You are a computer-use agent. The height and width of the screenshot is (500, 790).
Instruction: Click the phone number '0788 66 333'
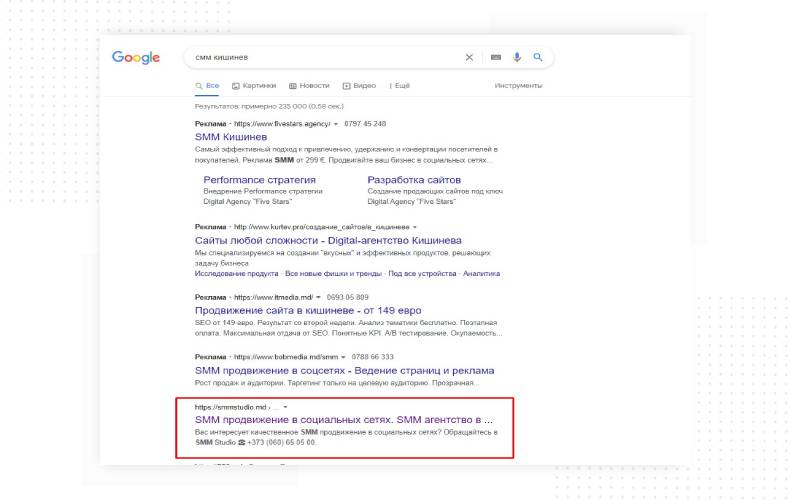click(373, 357)
